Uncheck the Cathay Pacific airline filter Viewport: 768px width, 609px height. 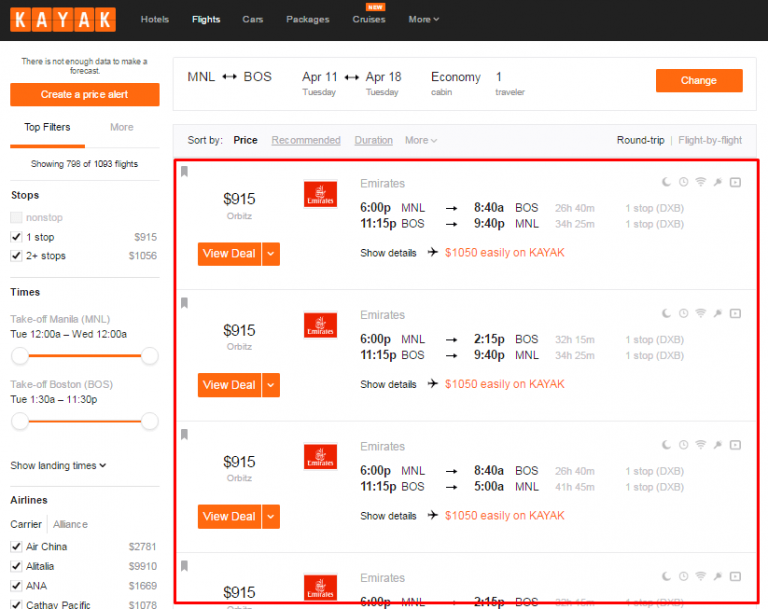click(16, 605)
